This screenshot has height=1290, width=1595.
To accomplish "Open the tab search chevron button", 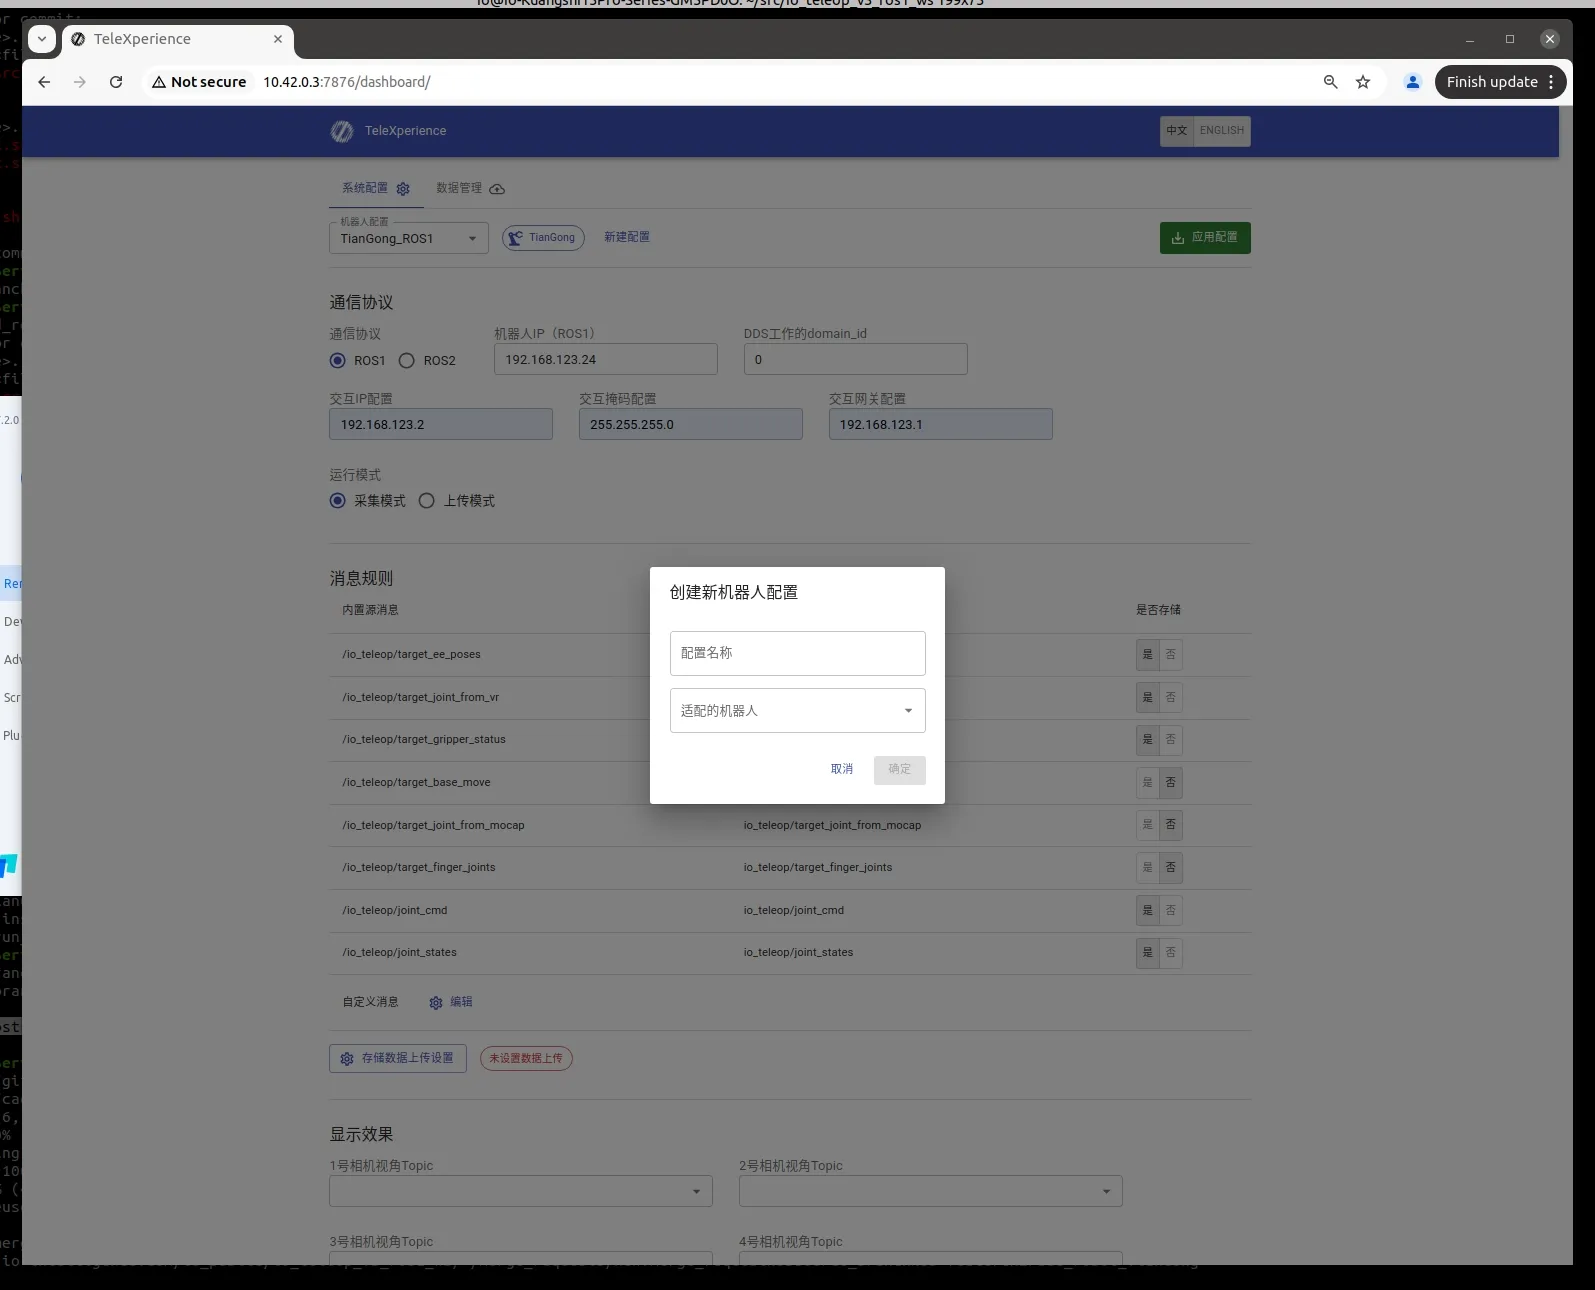I will coord(42,39).
